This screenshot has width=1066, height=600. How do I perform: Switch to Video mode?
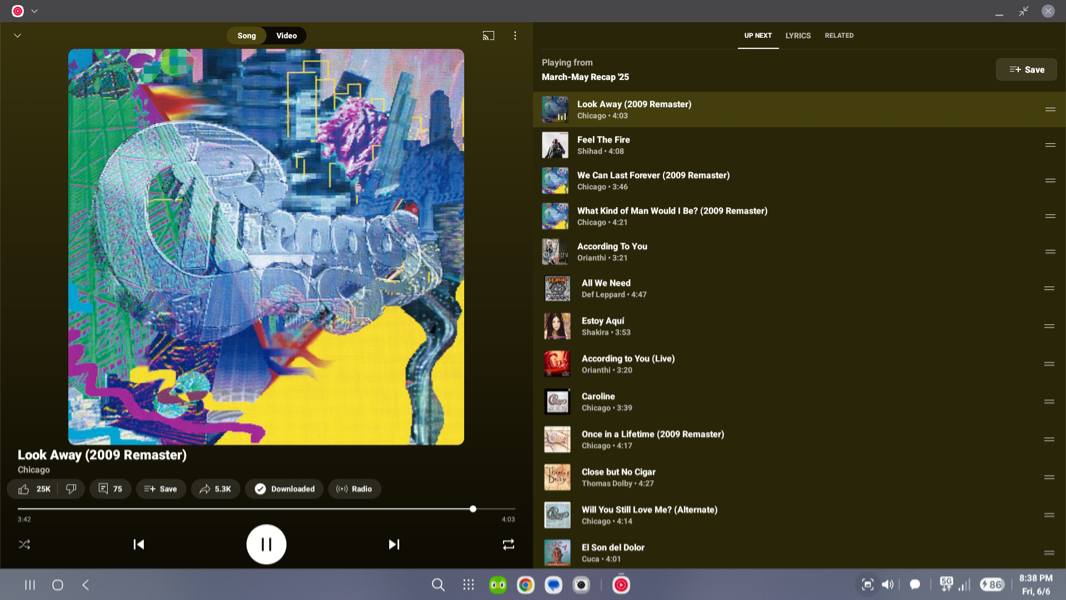click(x=286, y=36)
